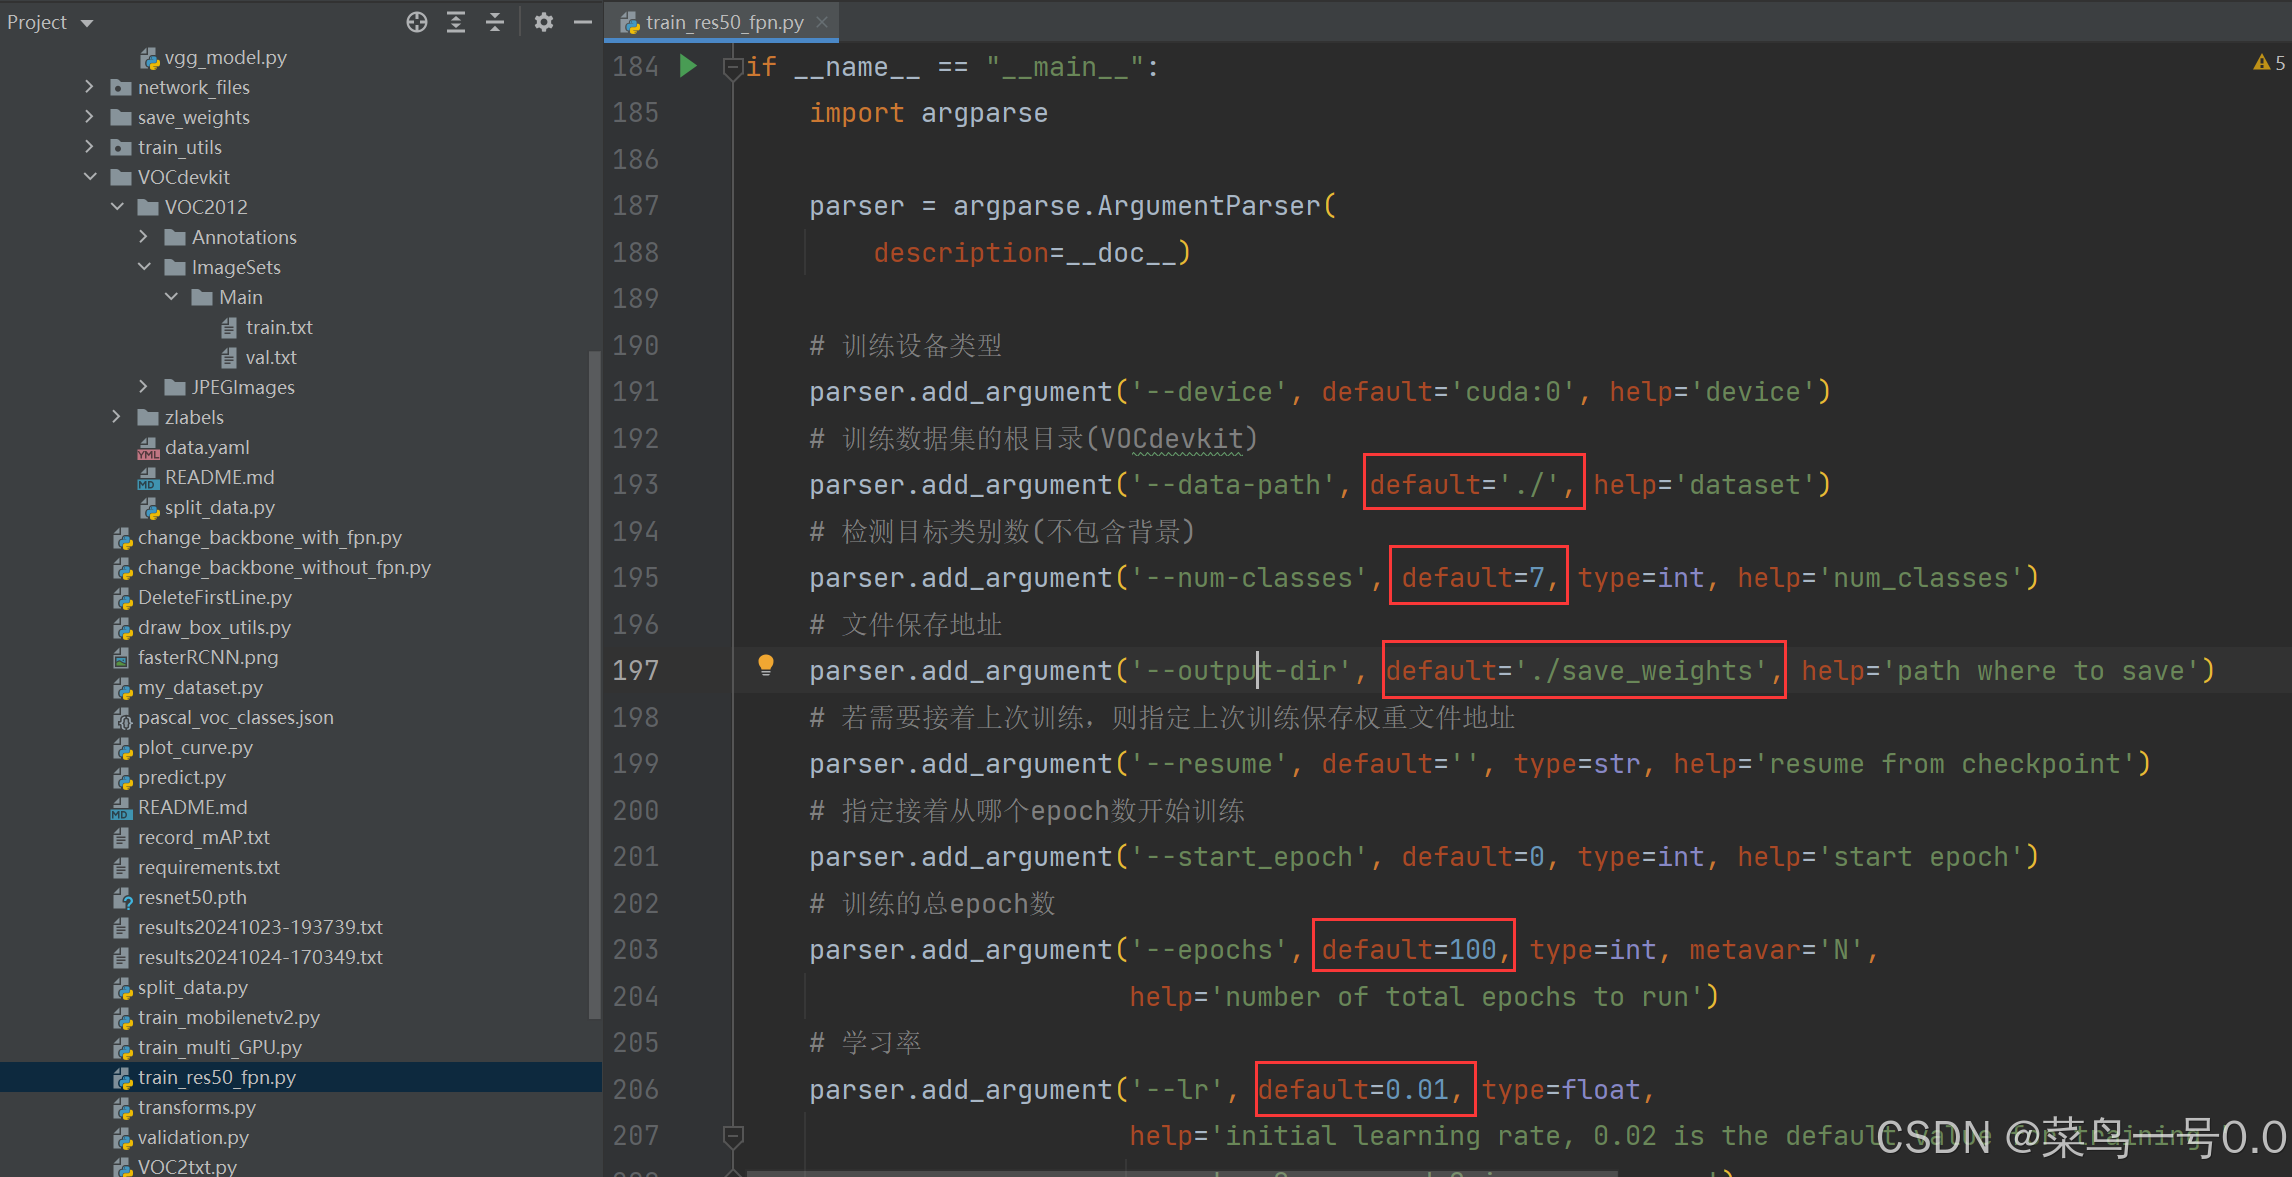Close the train_res50_fpn.py editor tab
This screenshot has width=2292, height=1177.
[822, 22]
